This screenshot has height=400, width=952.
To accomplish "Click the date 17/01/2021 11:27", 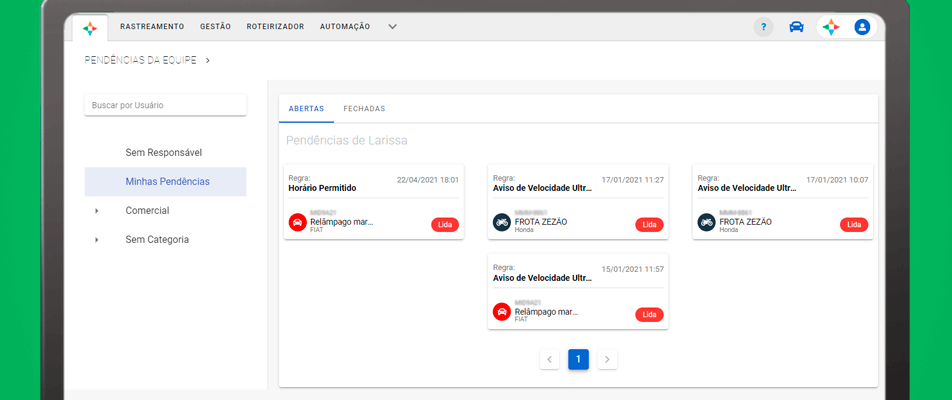I will pyautogui.click(x=633, y=180).
